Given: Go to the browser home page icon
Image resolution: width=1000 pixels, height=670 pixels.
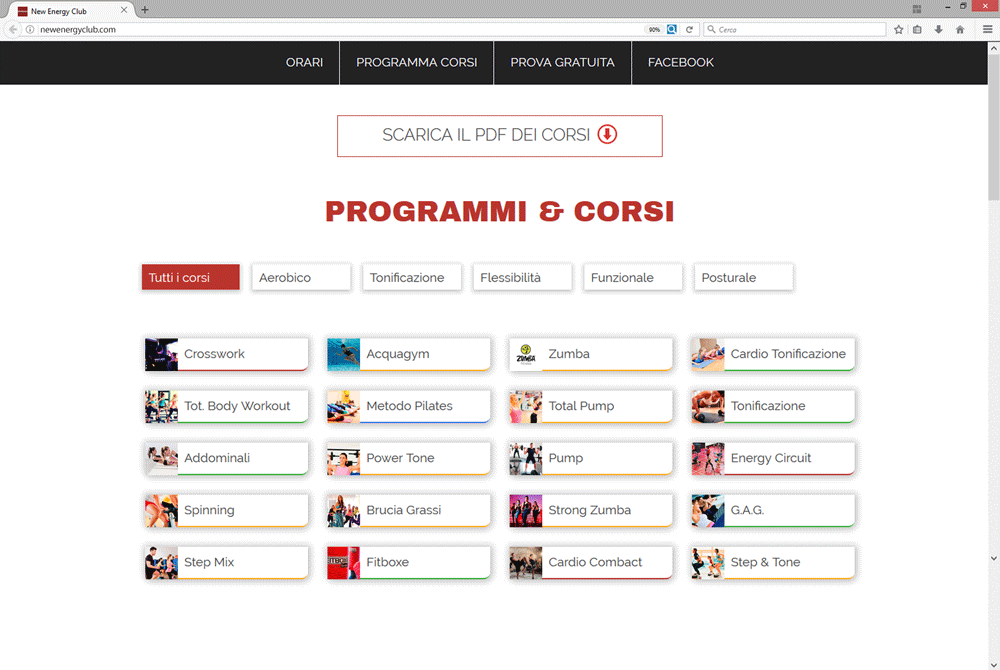Looking at the screenshot, I should click(x=960, y=30).
